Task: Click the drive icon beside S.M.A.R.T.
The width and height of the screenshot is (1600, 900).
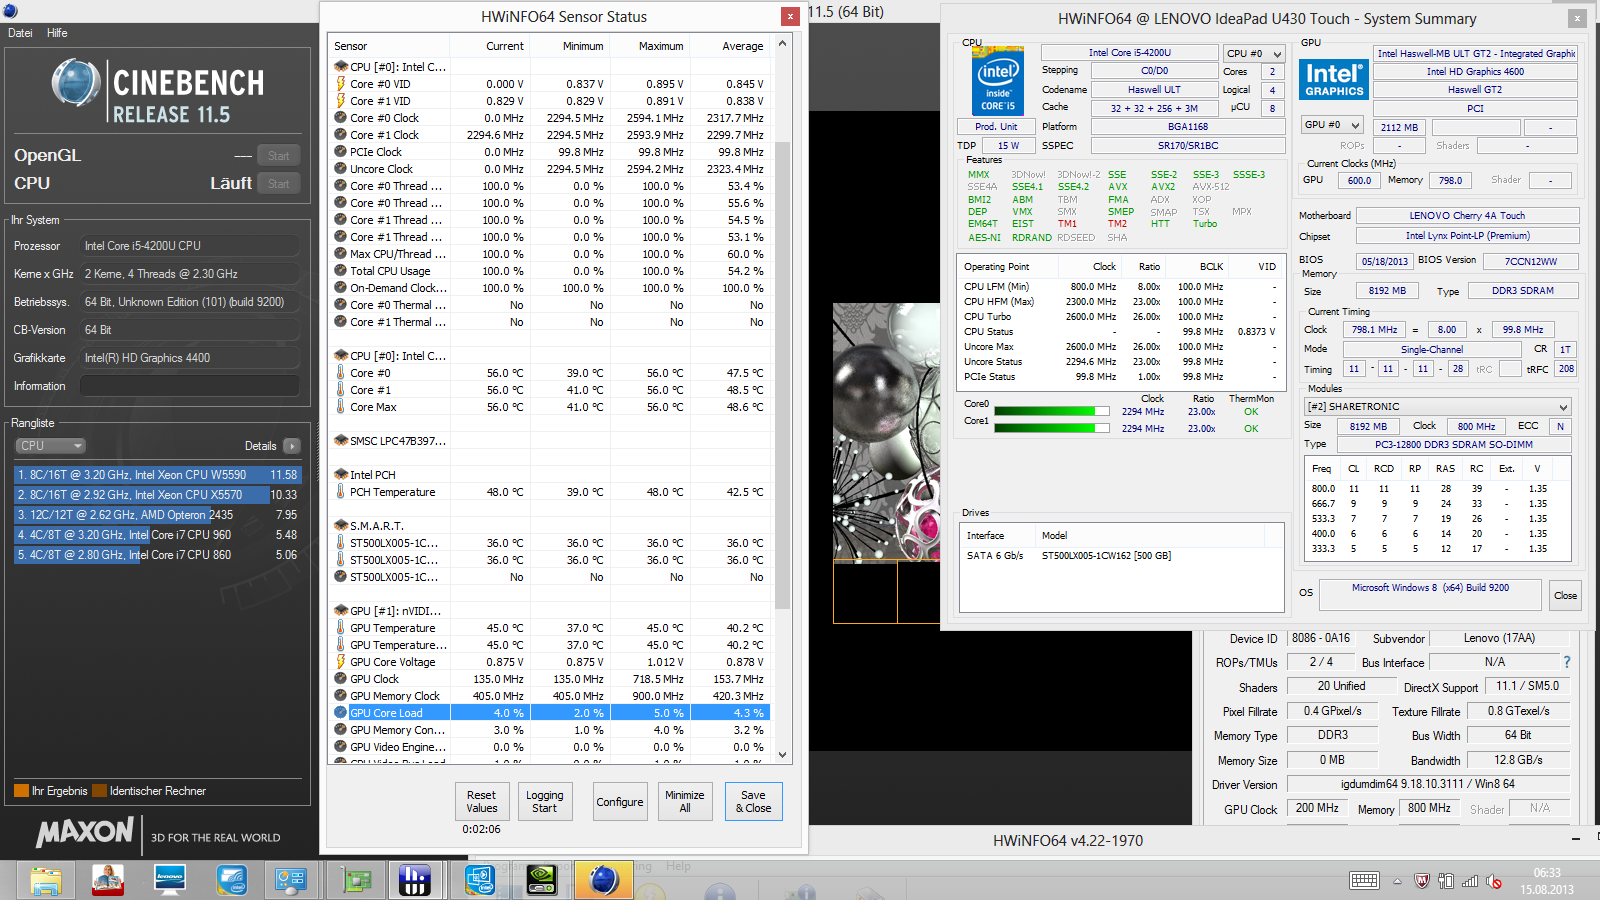Action: (341, 526)
